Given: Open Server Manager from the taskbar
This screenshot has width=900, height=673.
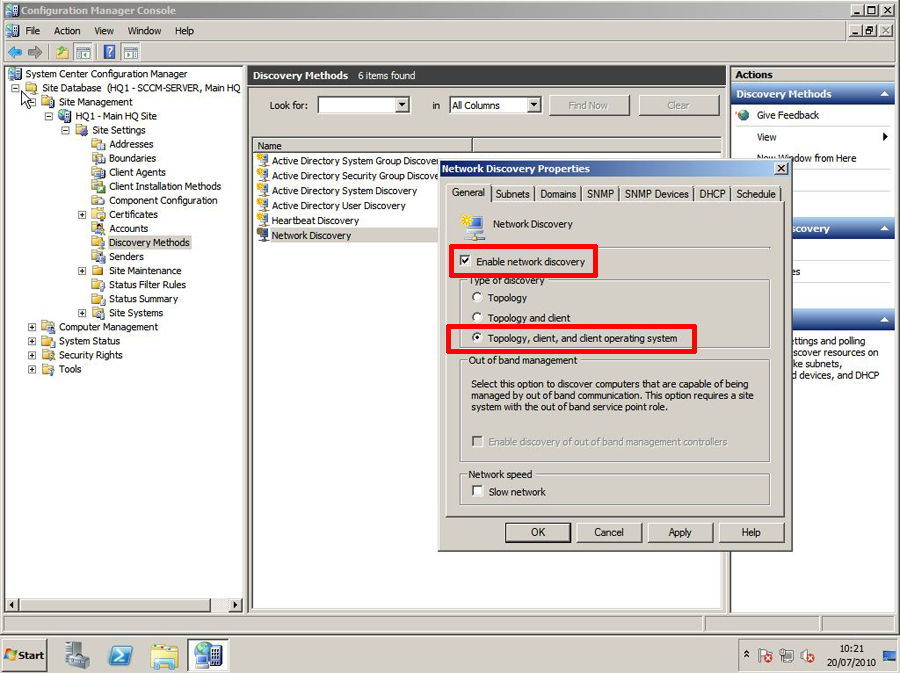Looking at the screenshot, I should pyautogui.click(x=77, y=655).
